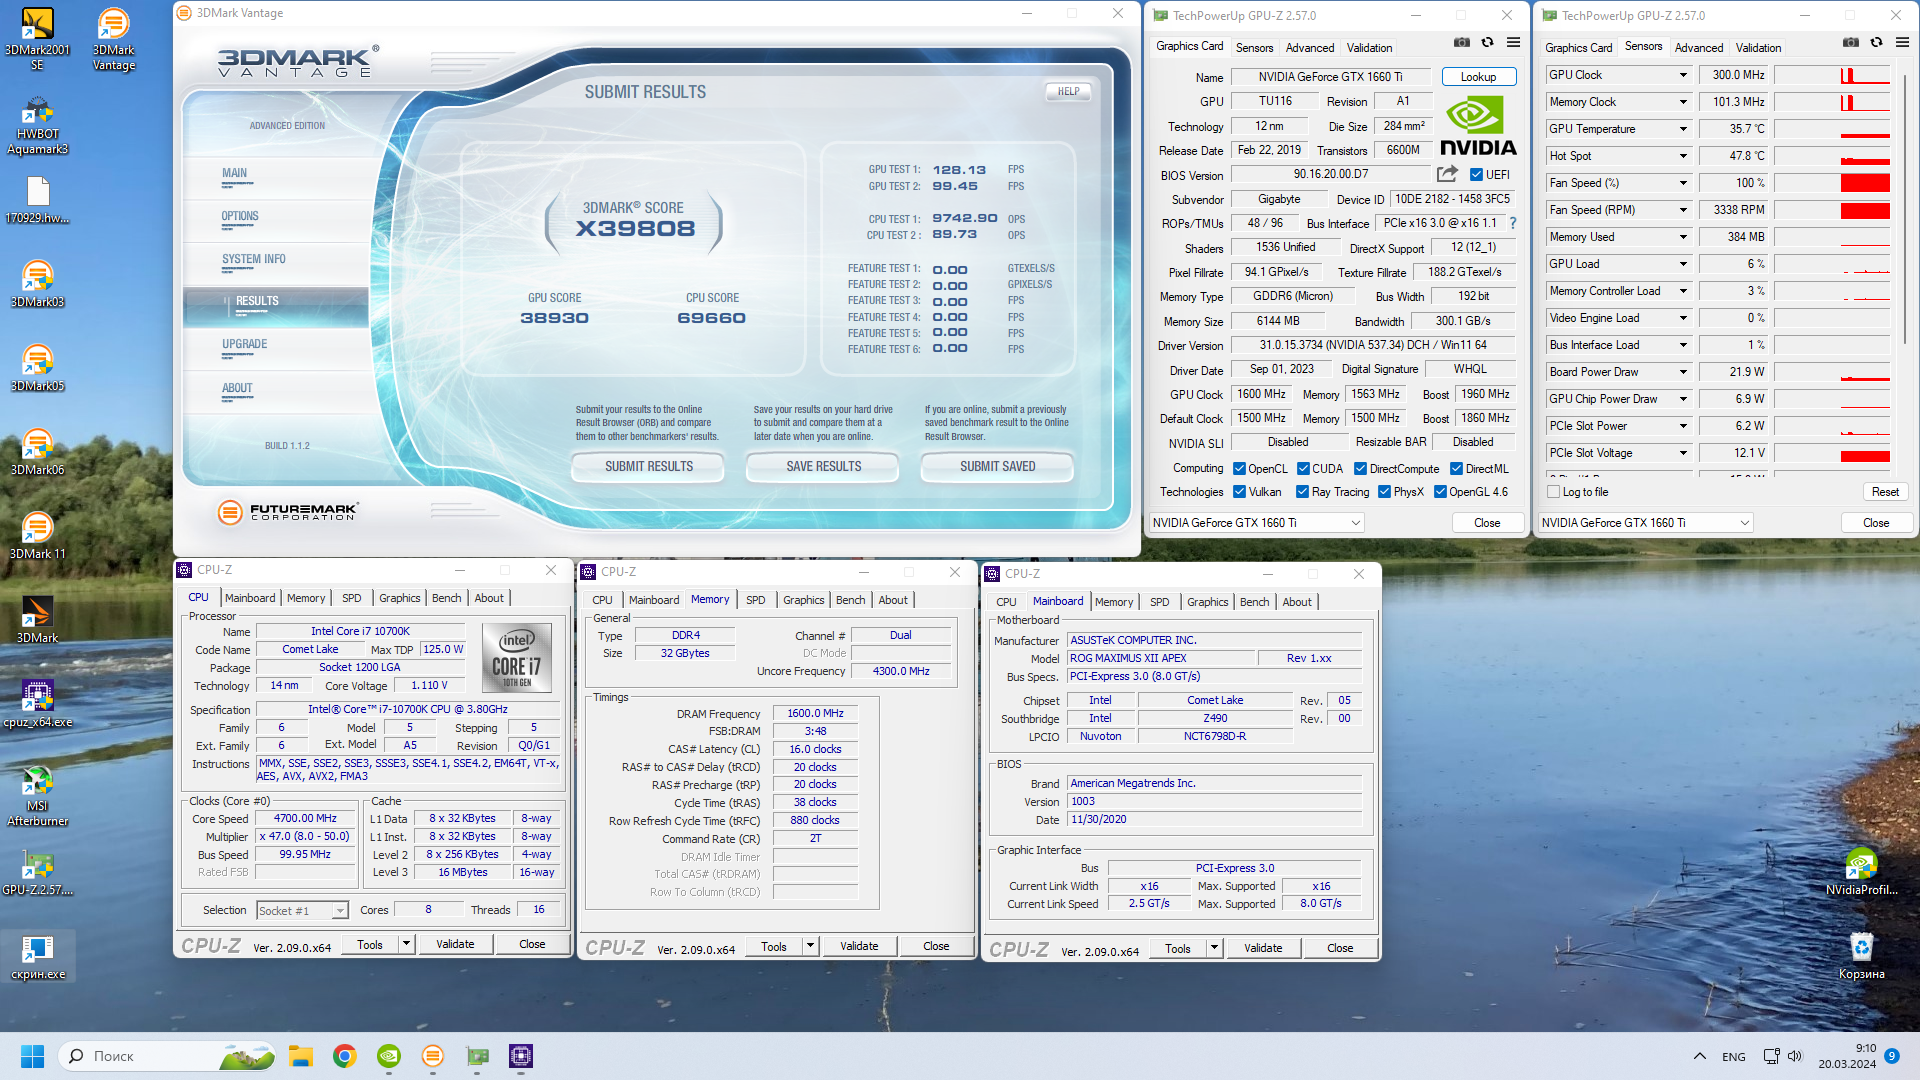Viewport: 1920px width, 1080px height.
Task: Click Fan Speed (%) red sensor graph
Action: coord(1832,183)
